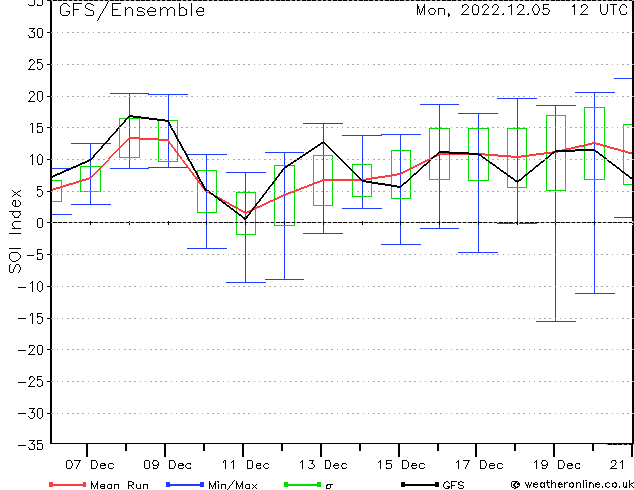The width and height of the screenshot is (634, 490).
Task: Click the 'Mean Run' legend label
Action: (x=120, y=485)
